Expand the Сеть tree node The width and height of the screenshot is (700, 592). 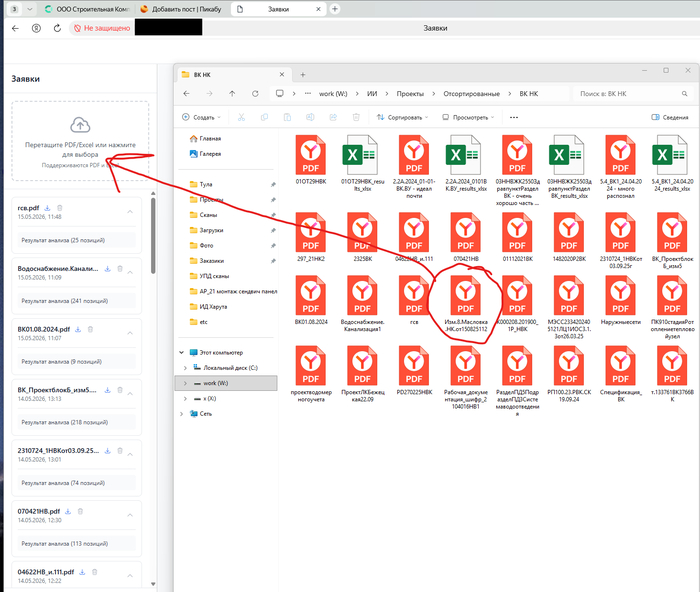(182, 414)
